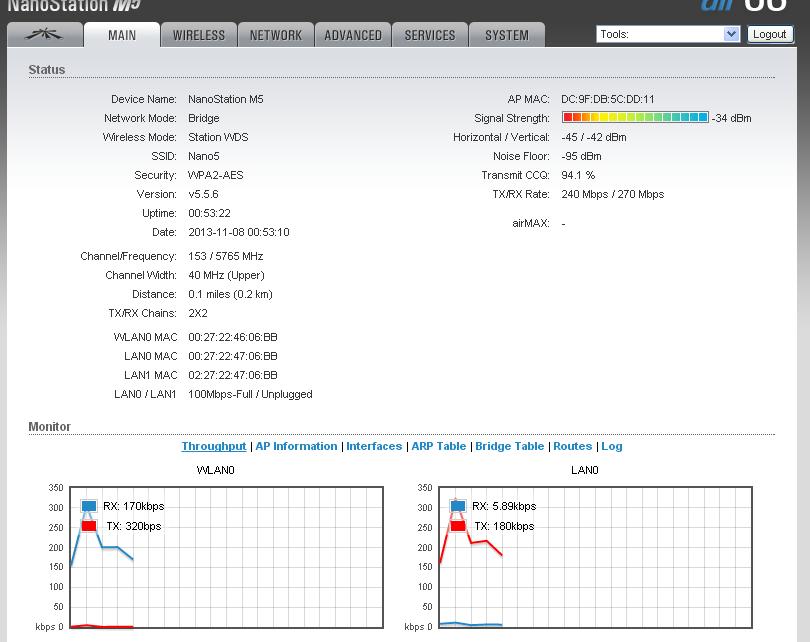Viewport: 810px width, 642px height.
Task: Open the SYSTEM tab
Action: [x=507, y=35]
